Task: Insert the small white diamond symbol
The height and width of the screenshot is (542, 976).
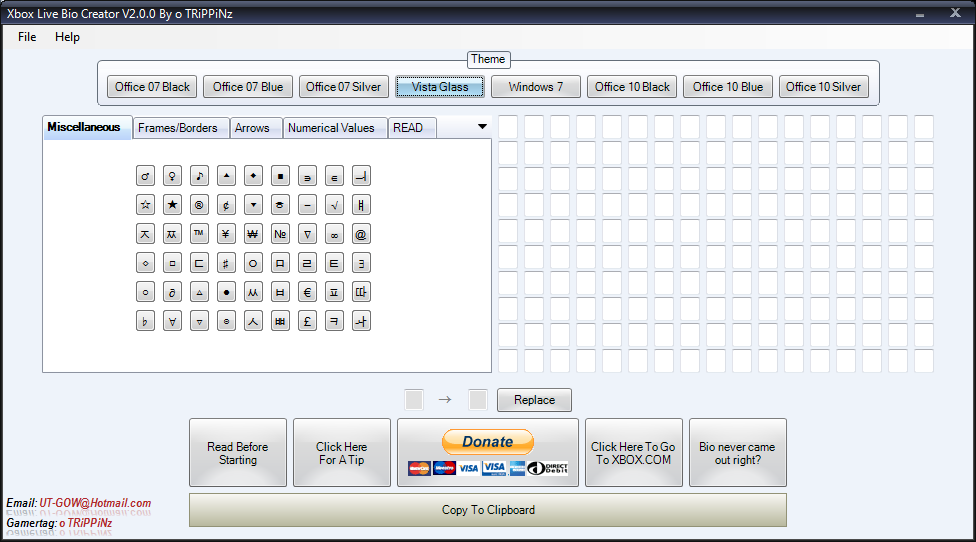Action: pyautogui.click(x=145, y=263)
